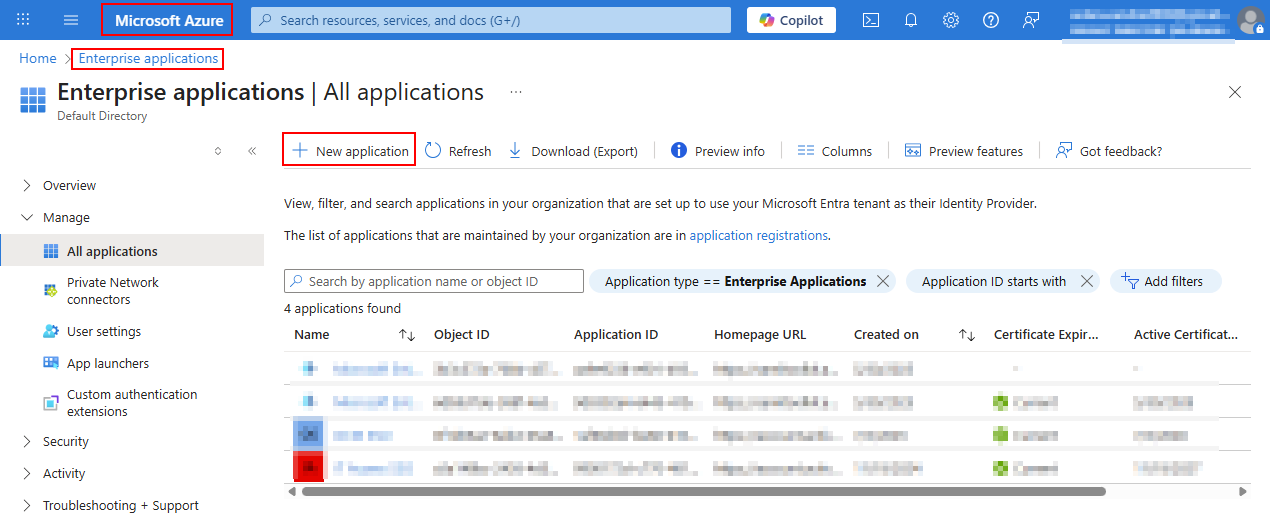The height and width of the screenshot is (522, 1270).
Task: Open Custom authentication extensions
Action: (132, 403)
